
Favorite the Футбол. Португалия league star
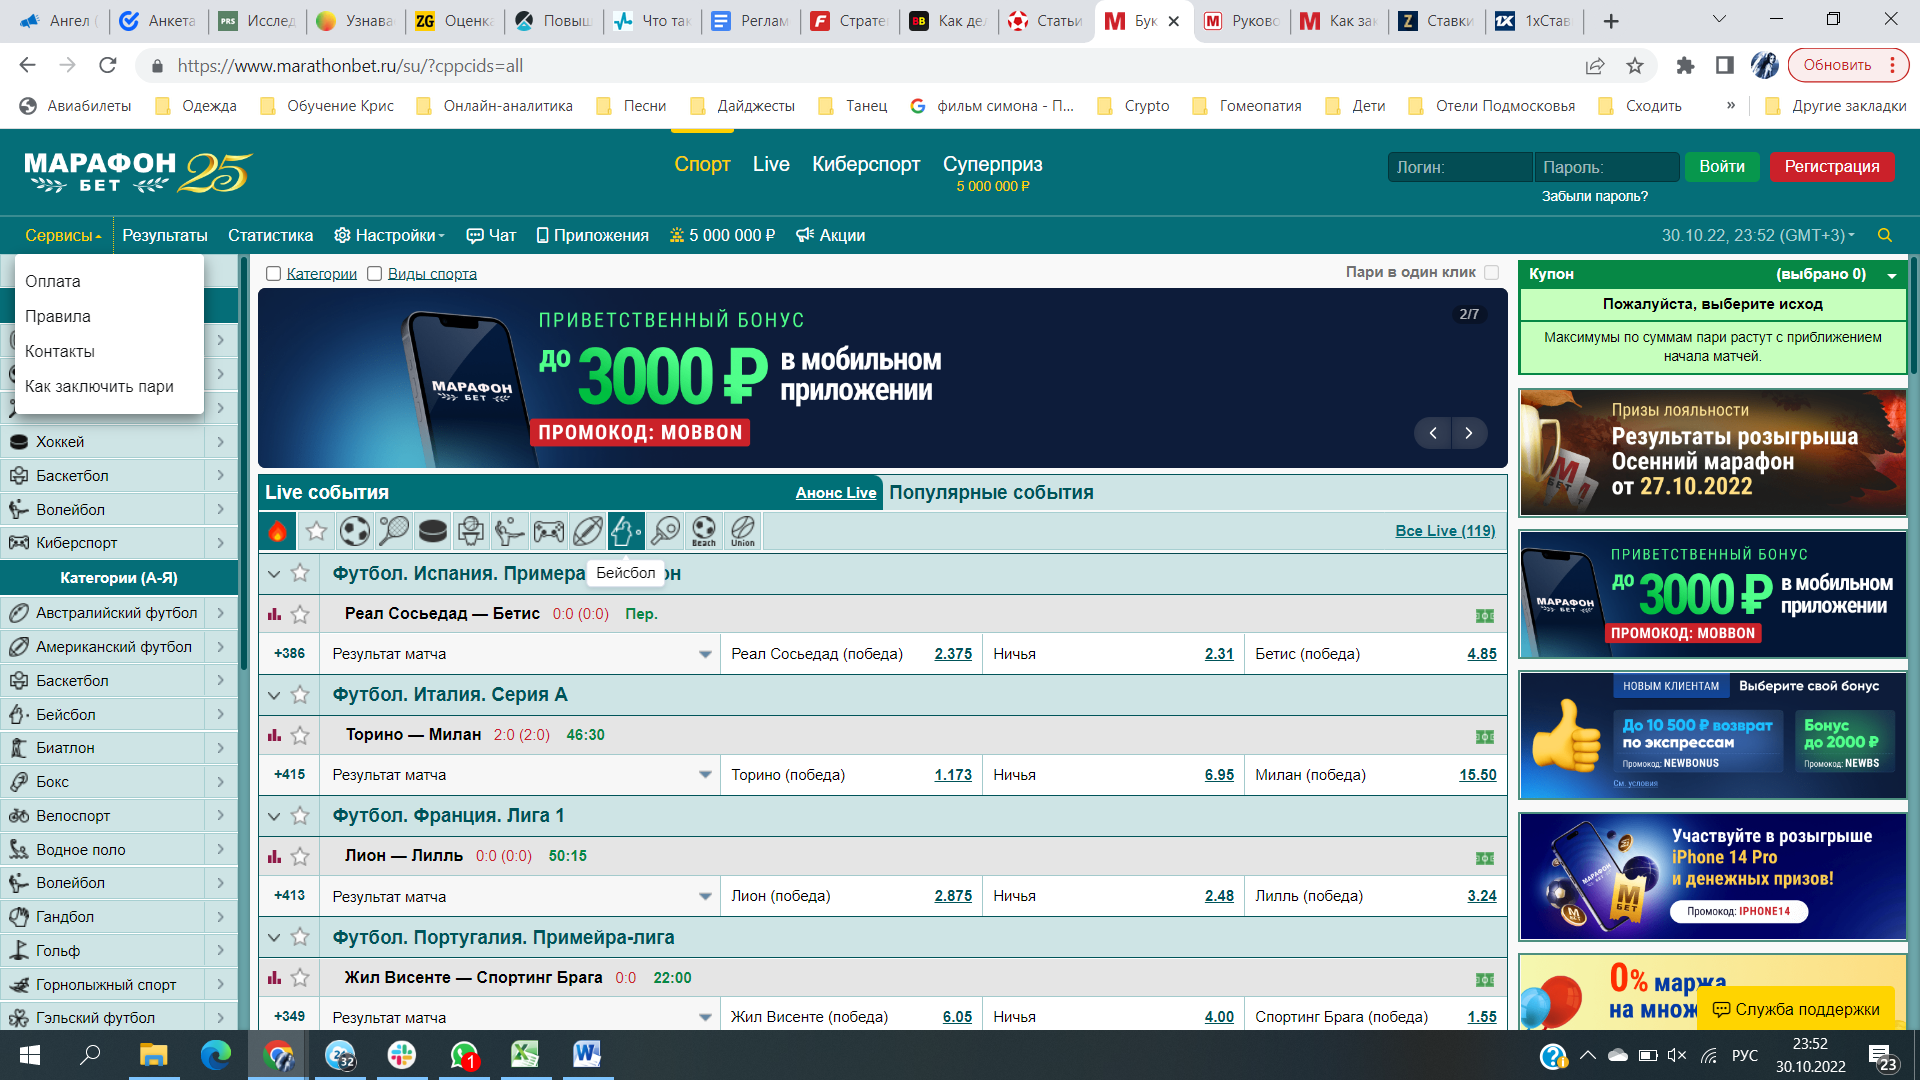(300, 937)
